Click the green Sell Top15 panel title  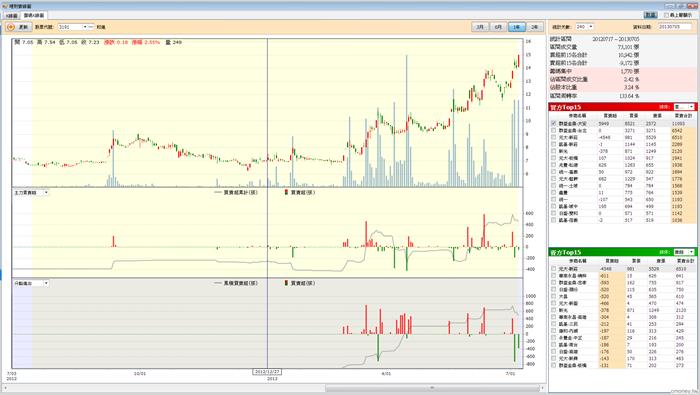565,252
